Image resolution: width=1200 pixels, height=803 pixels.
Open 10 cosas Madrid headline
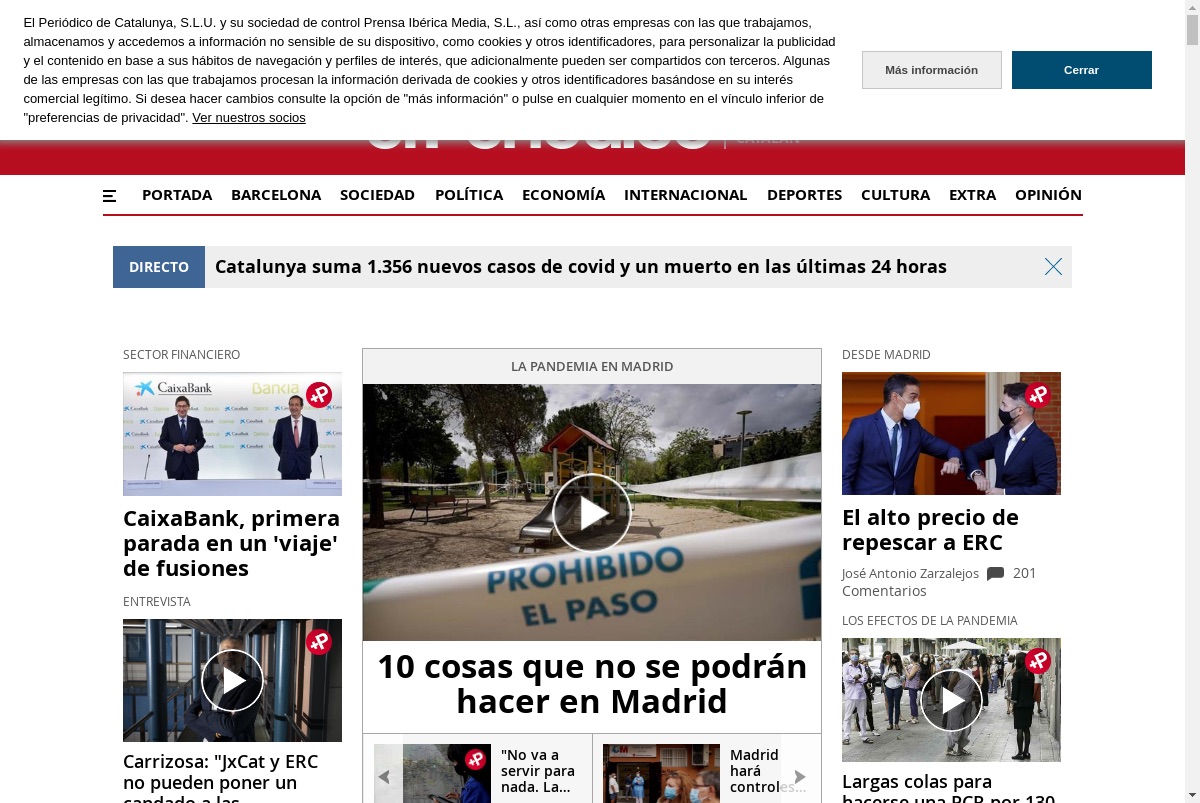(x=592, y=684)
